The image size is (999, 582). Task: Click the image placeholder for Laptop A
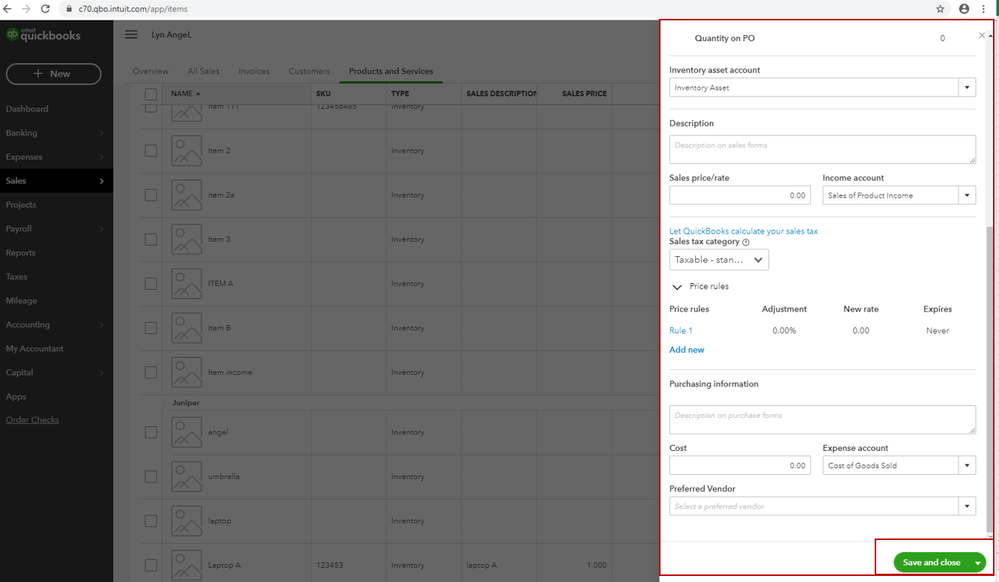(187, 565)
